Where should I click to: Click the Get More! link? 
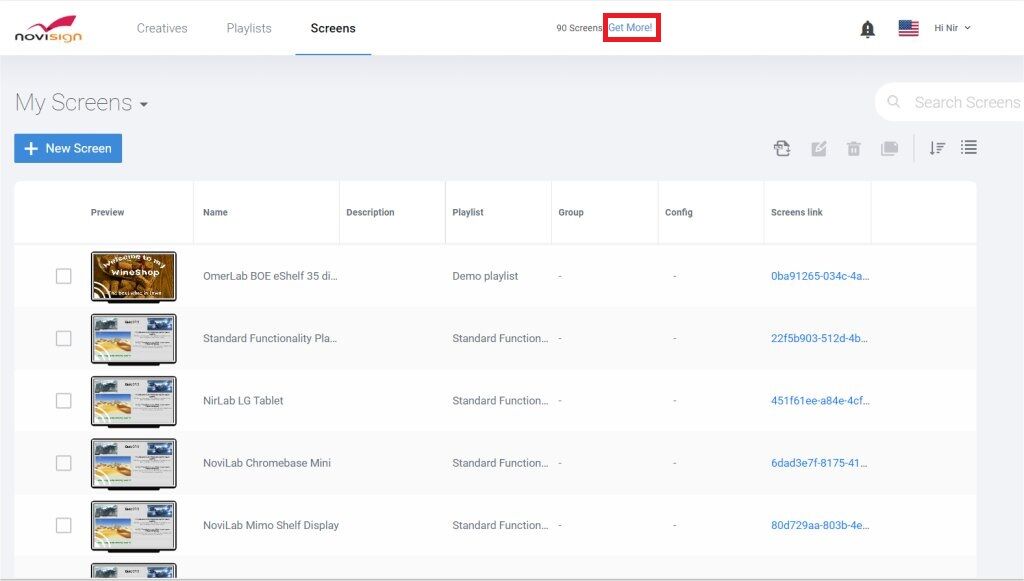pos(631,28)
